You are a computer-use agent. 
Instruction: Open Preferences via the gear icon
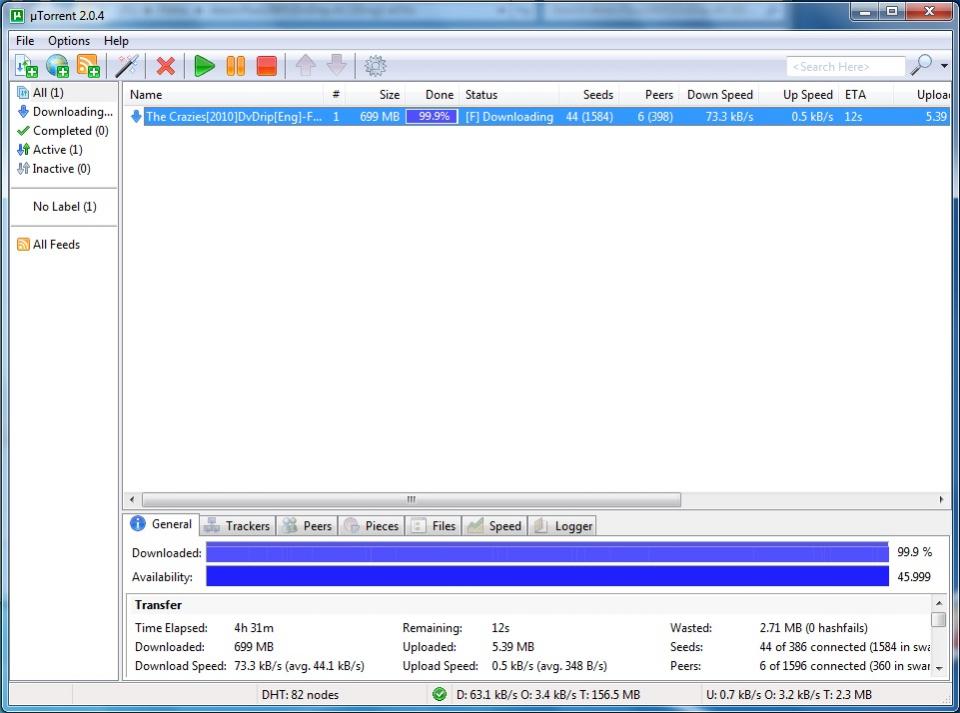pos(375,66)
